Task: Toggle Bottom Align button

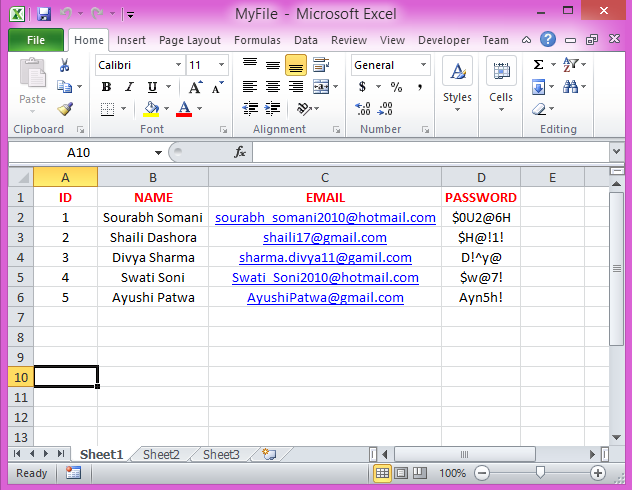Action: point(296,65)
